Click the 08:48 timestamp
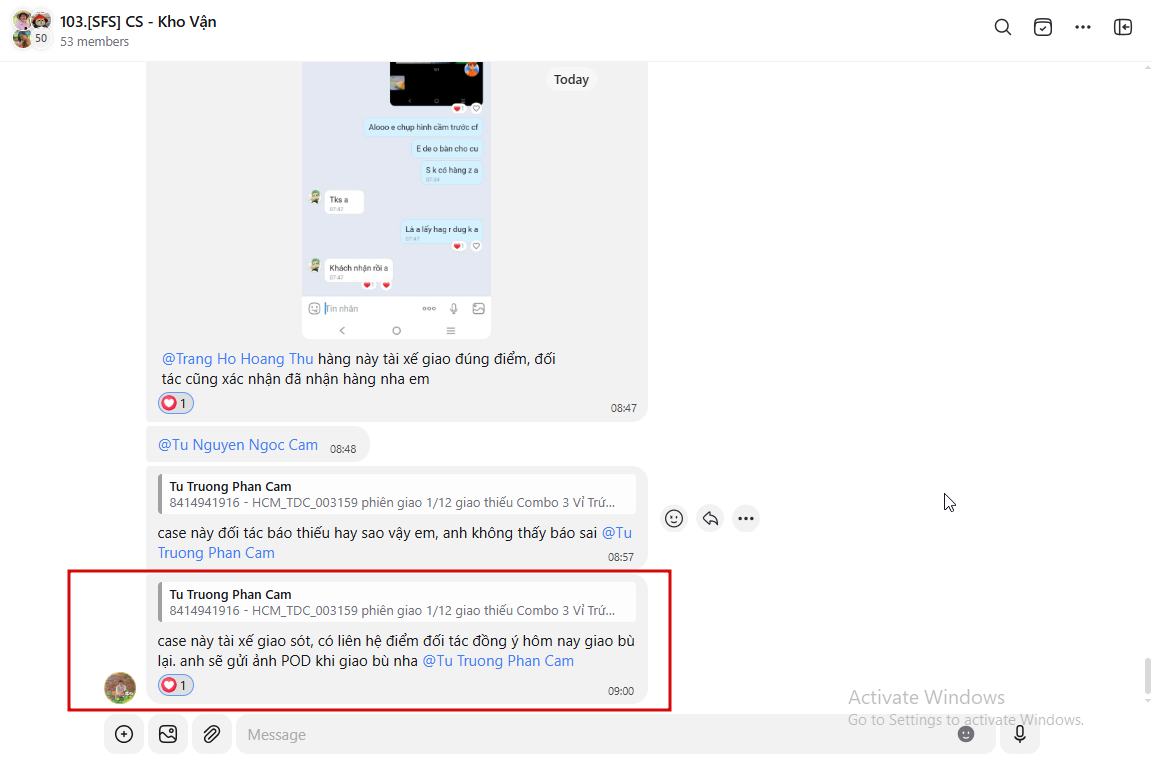 (x=343, y=449)
